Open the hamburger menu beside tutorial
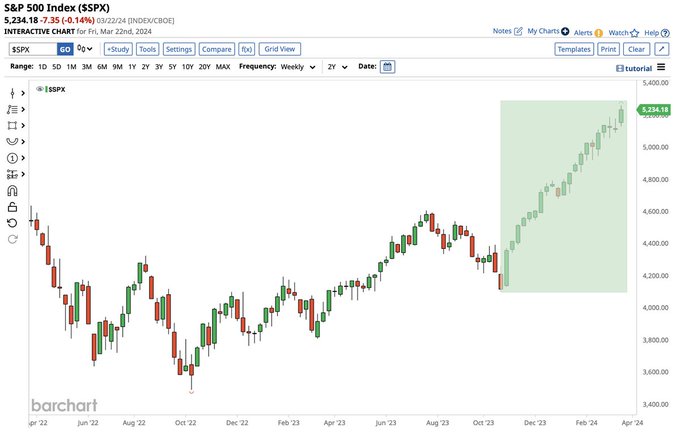The image size is (680, 440). pyautogui.click(x=660, y=67)
